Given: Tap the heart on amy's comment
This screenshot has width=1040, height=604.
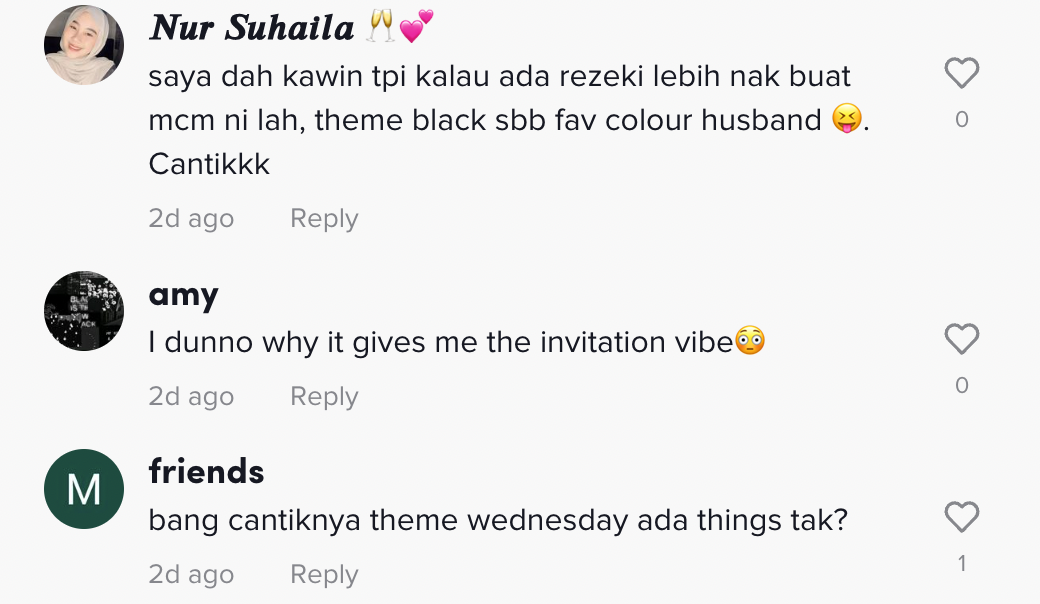Looking at the screenshot, I should click(x=961, y=339).
